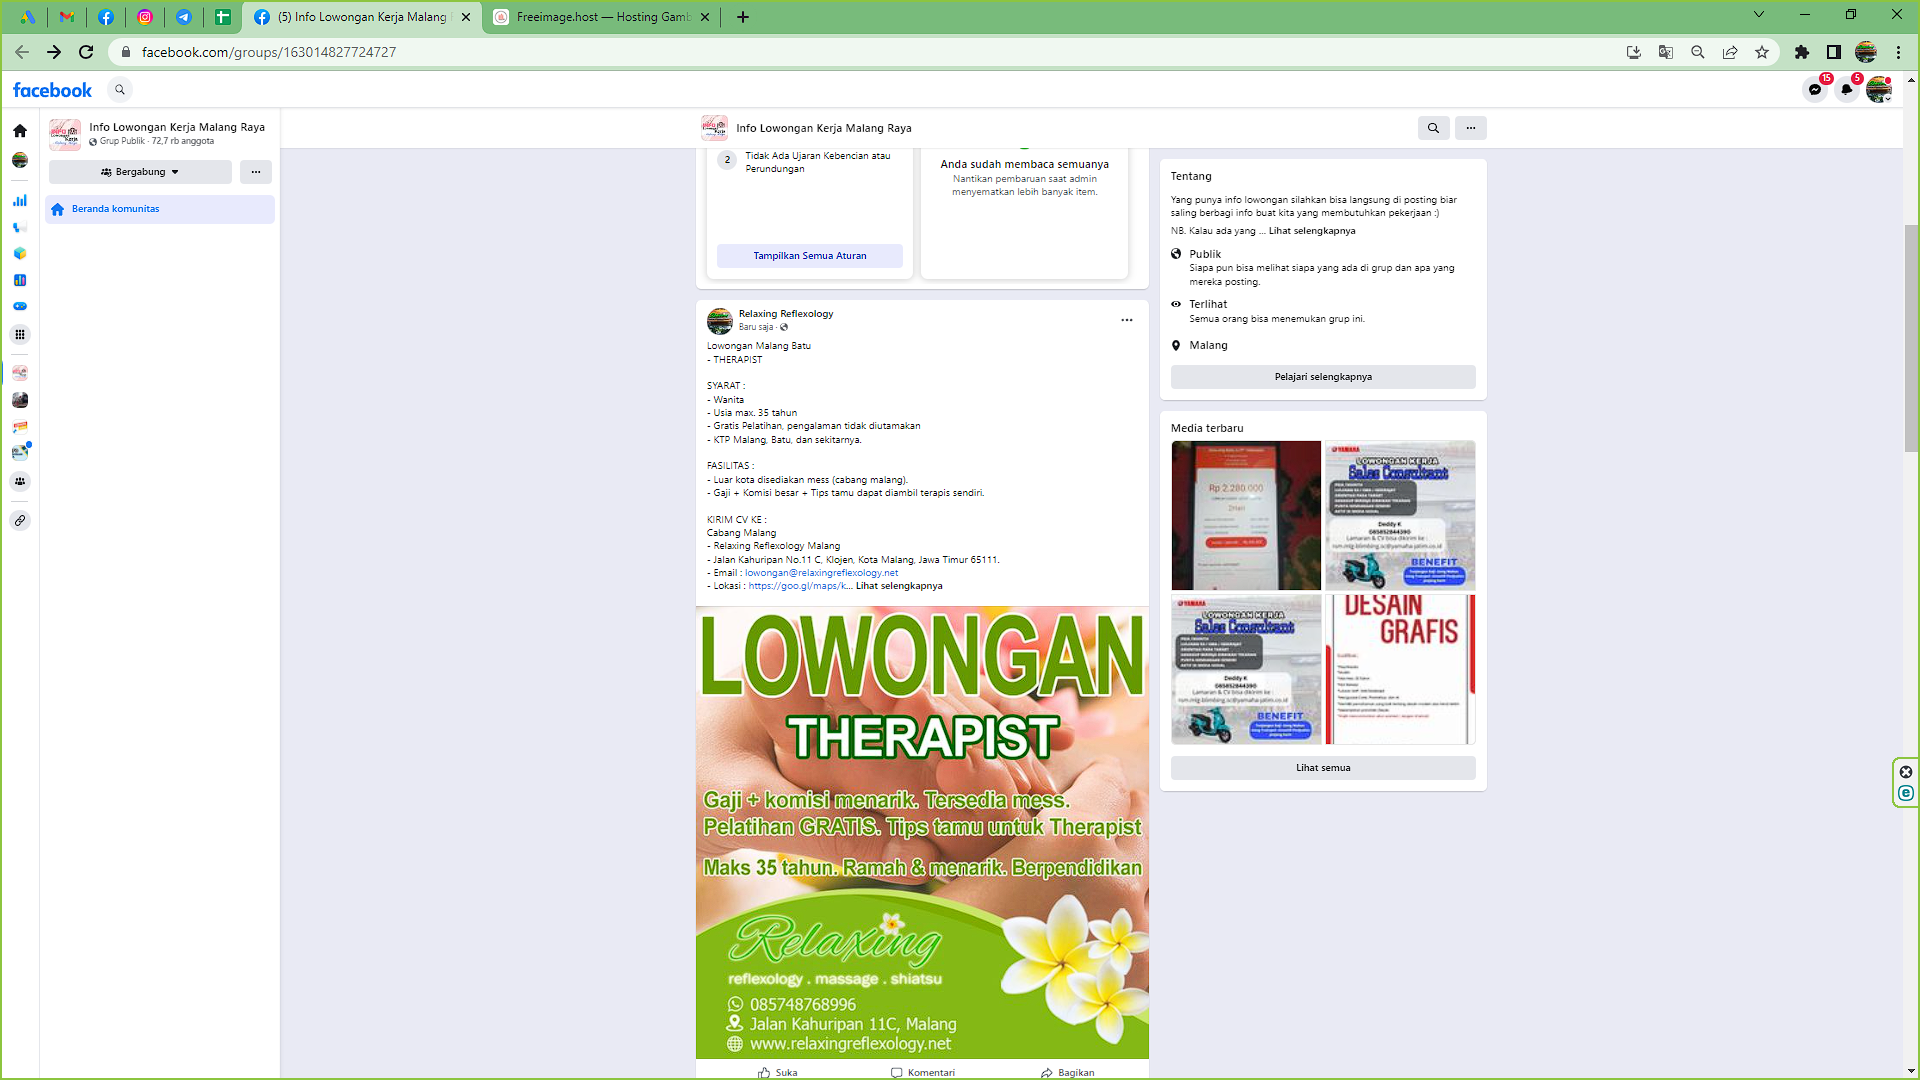Viewport: 1920px width, 1080px height.
Task: Close the floating side widget with X
Action: tap(1906, 772)
